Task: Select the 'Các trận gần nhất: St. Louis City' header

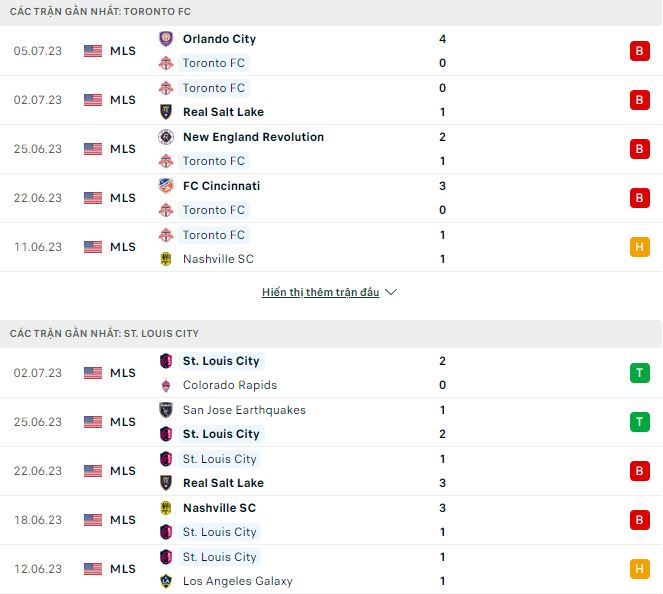Action: click(x=105, y=332)
